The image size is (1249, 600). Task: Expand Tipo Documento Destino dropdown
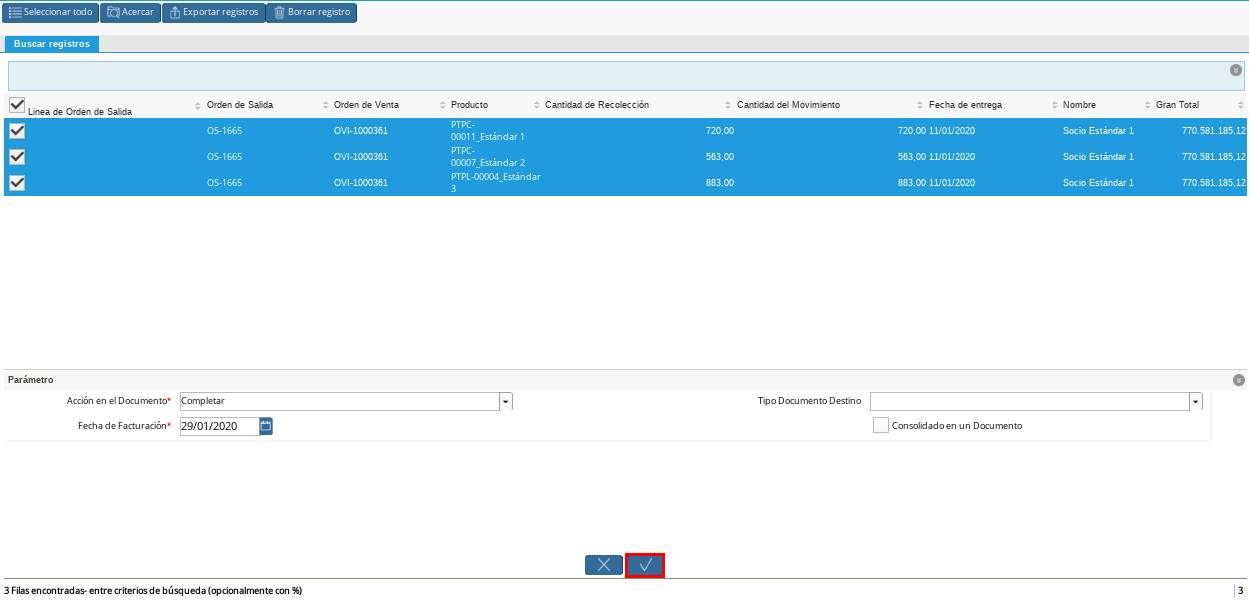coord(1195,401)
